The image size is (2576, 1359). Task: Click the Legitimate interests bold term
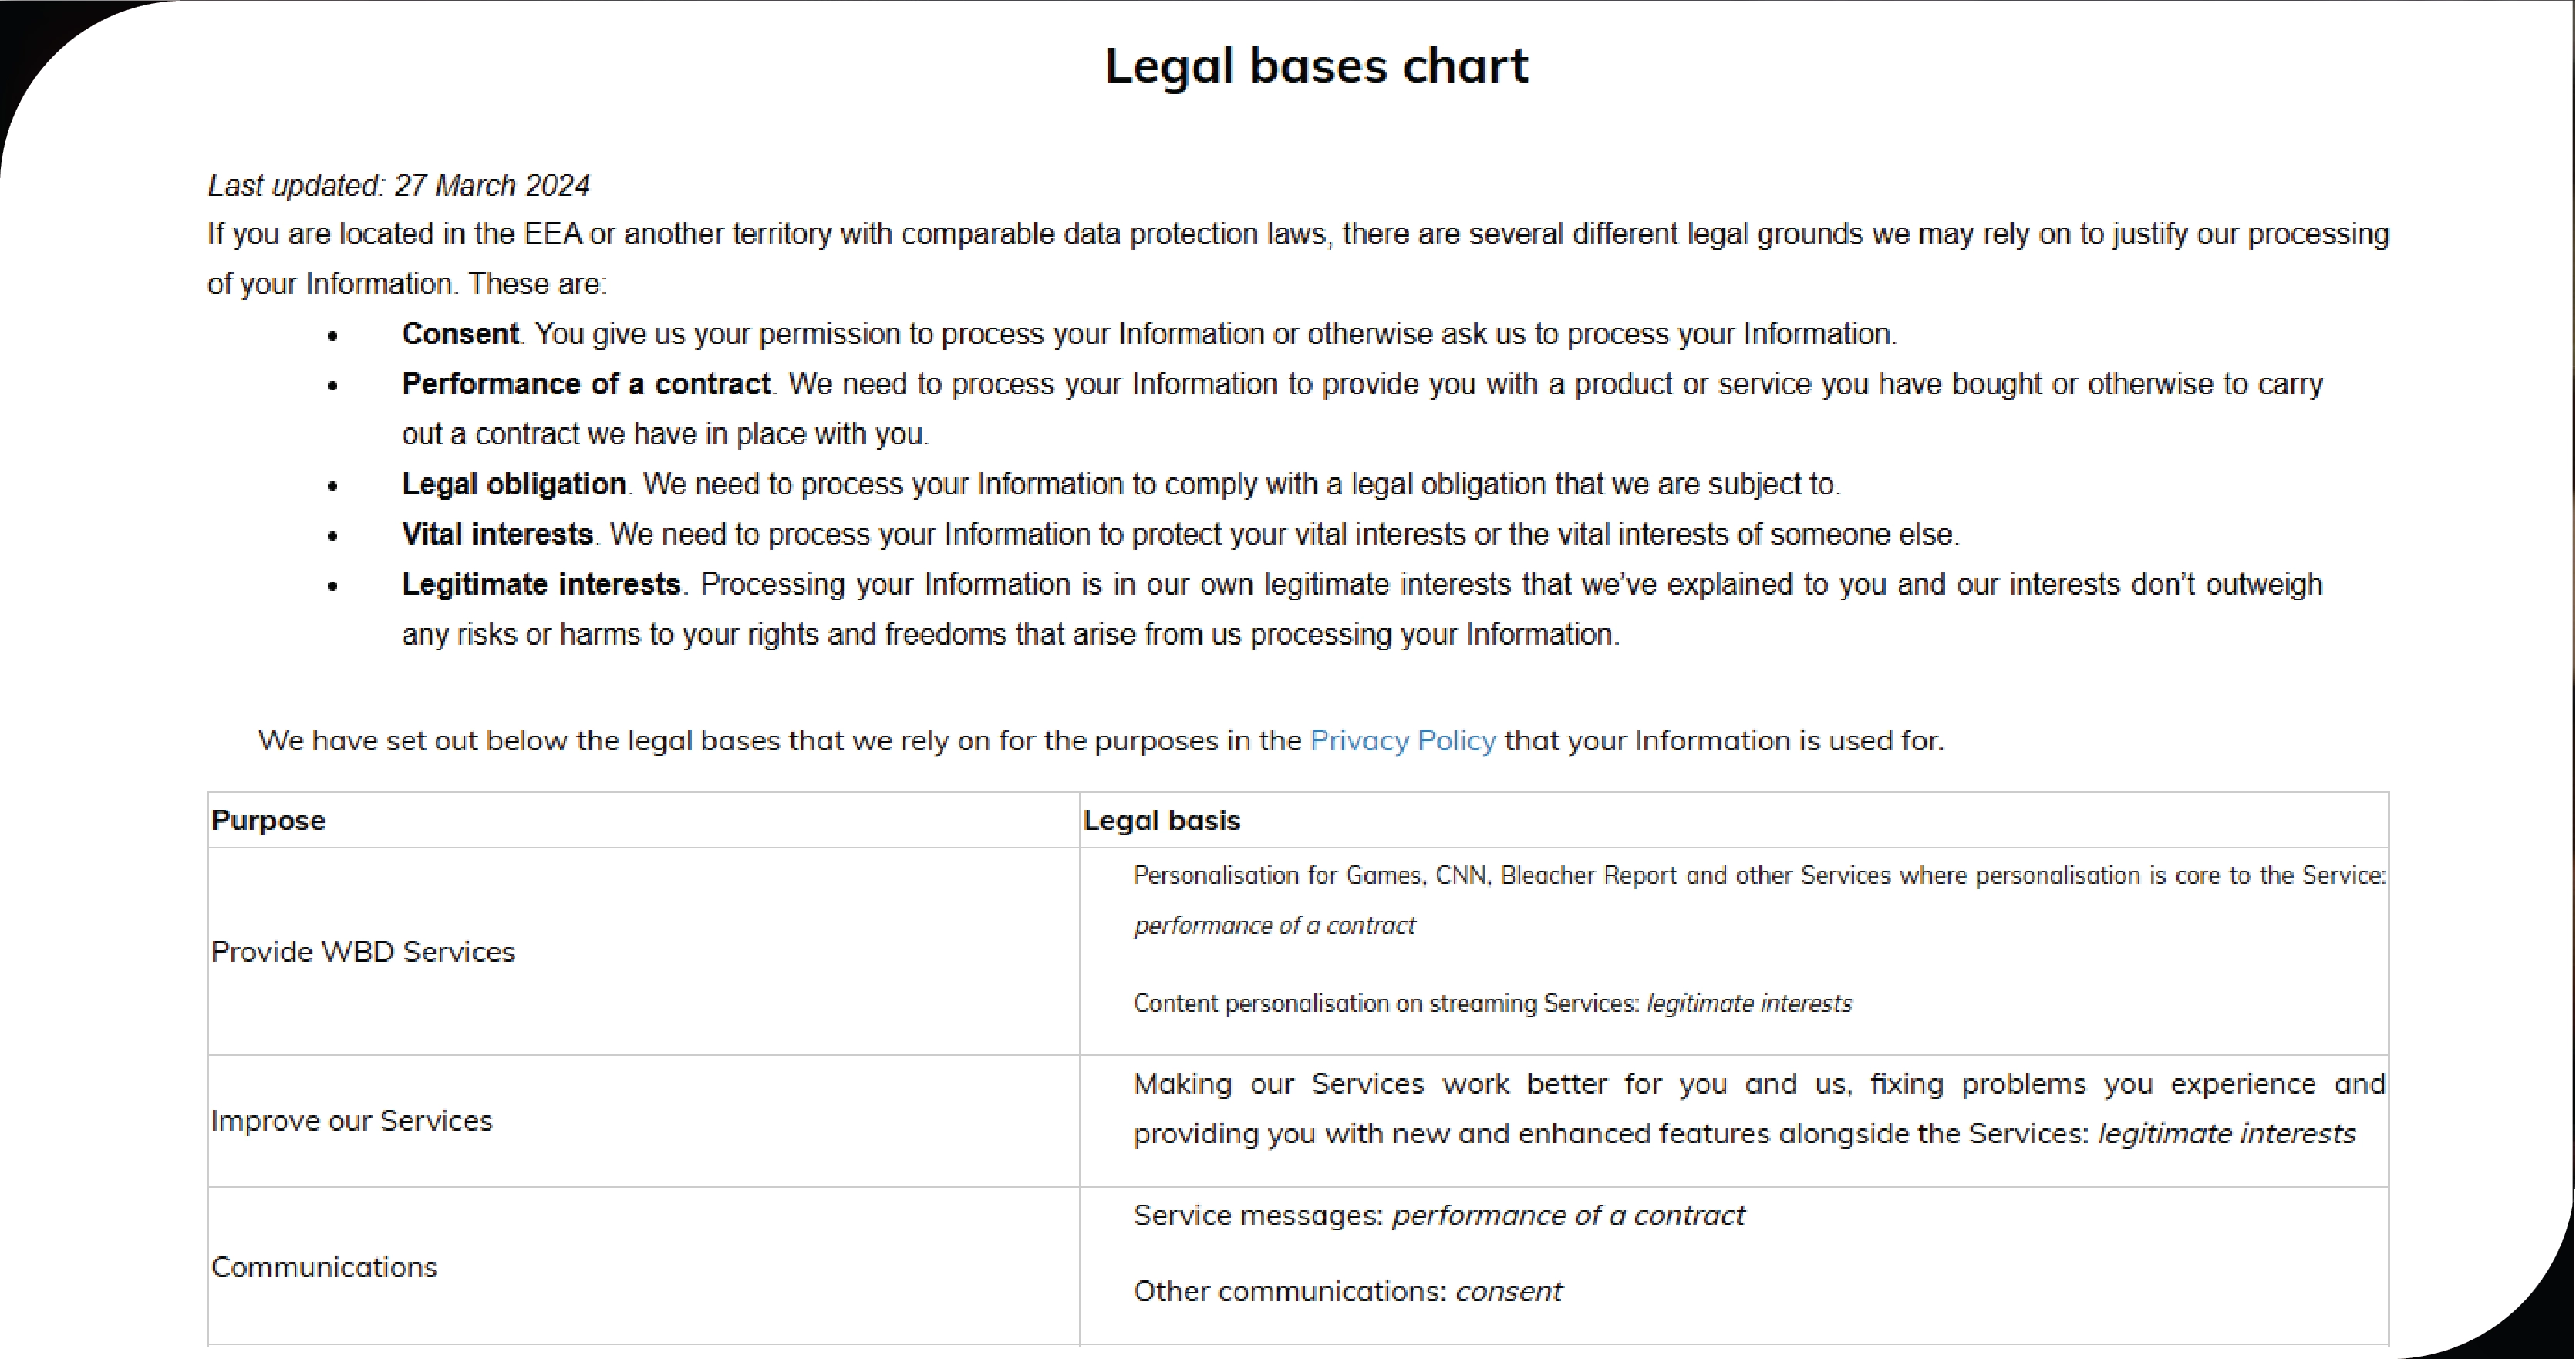point(541,584)
